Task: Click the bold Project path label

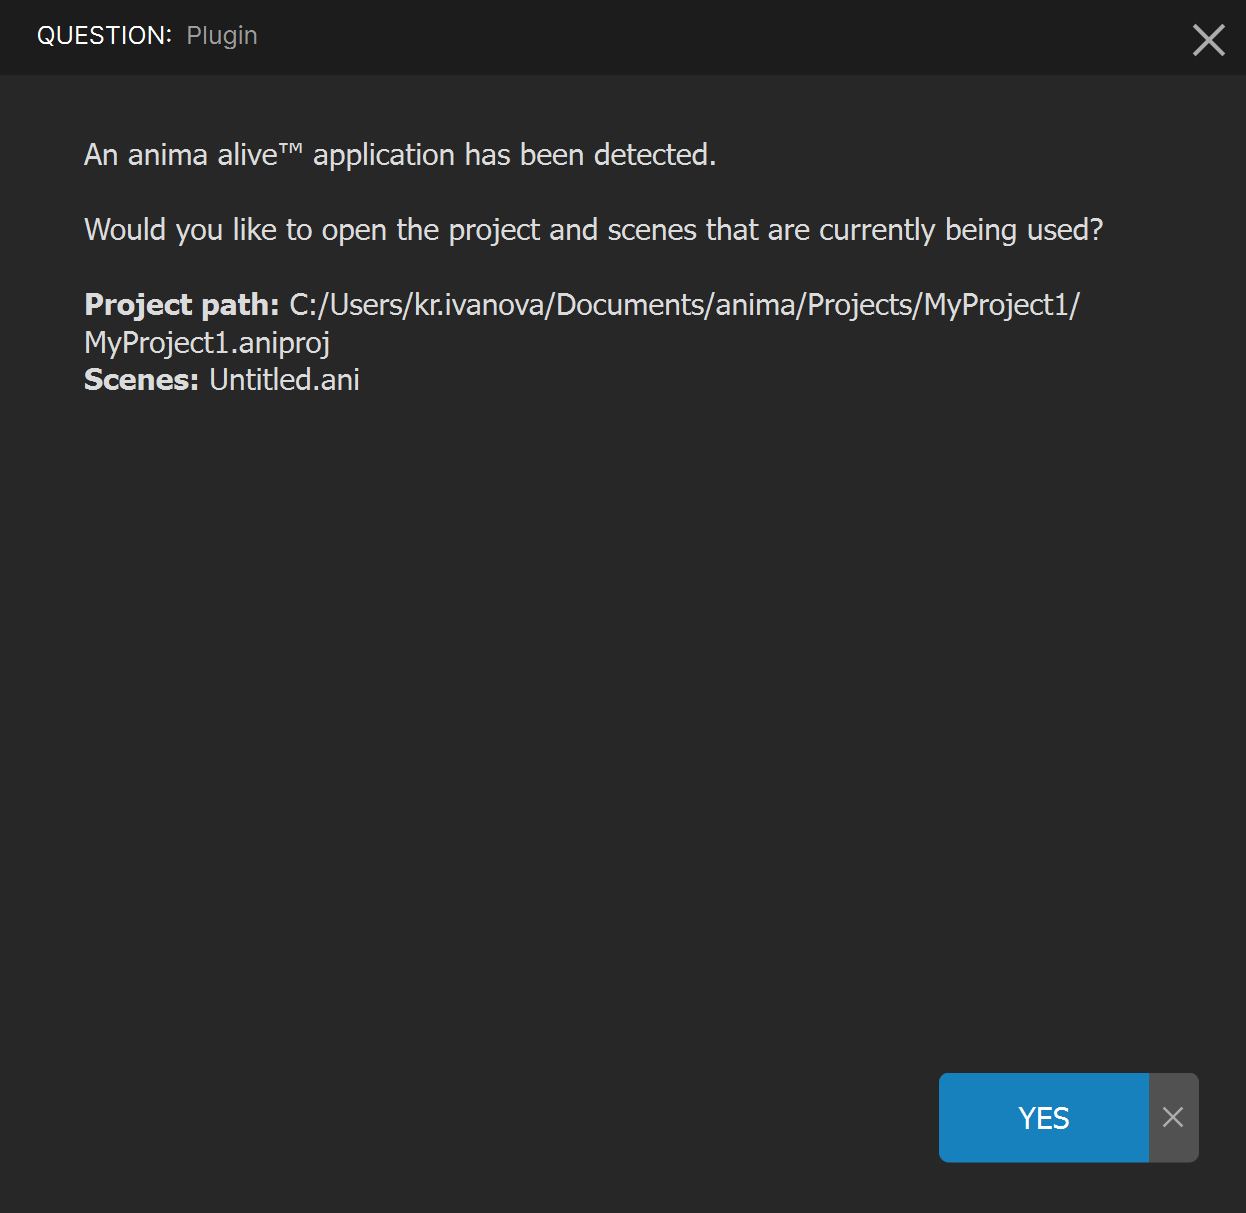Action: click(182, 304)
